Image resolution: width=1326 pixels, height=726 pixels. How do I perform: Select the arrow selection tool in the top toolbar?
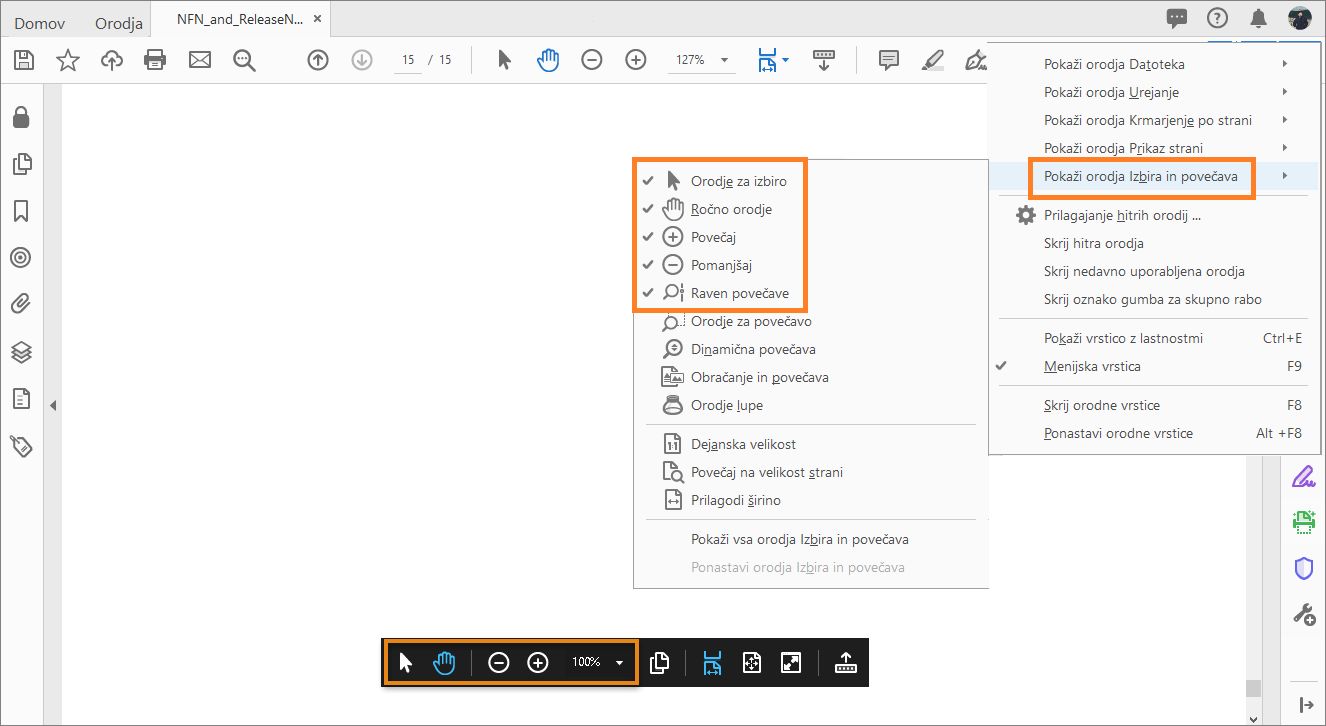[x=505, y=60]
